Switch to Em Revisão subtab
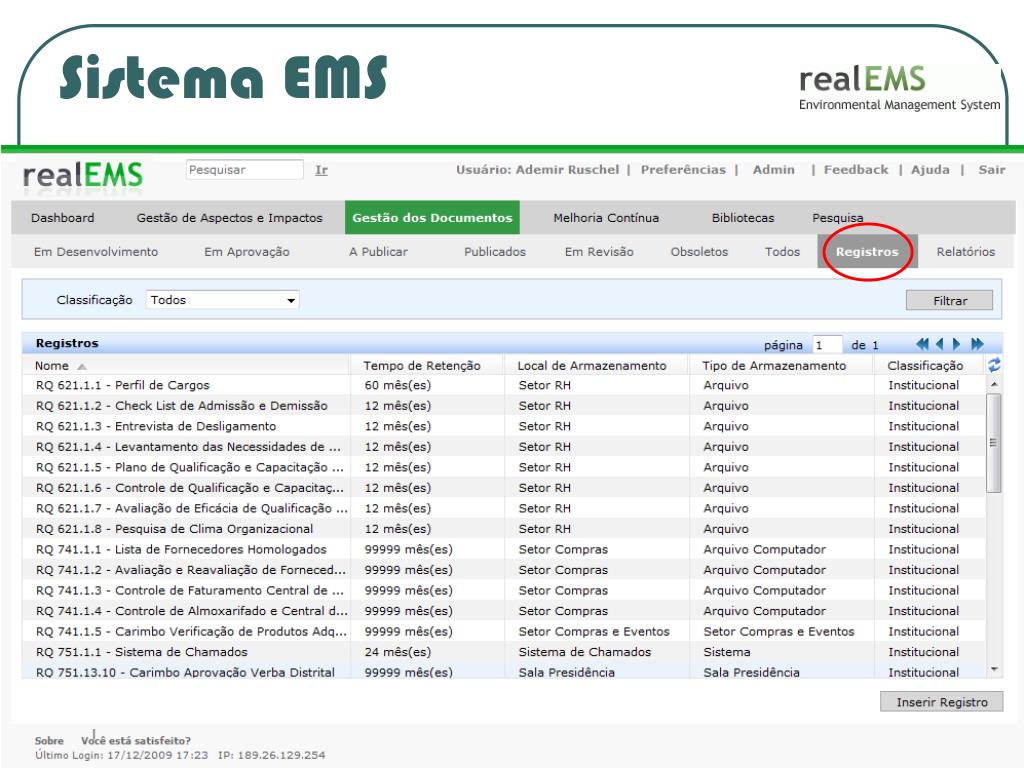This screenshot has width=1024, height=768. pyautogui.click(x=599, y=251)
